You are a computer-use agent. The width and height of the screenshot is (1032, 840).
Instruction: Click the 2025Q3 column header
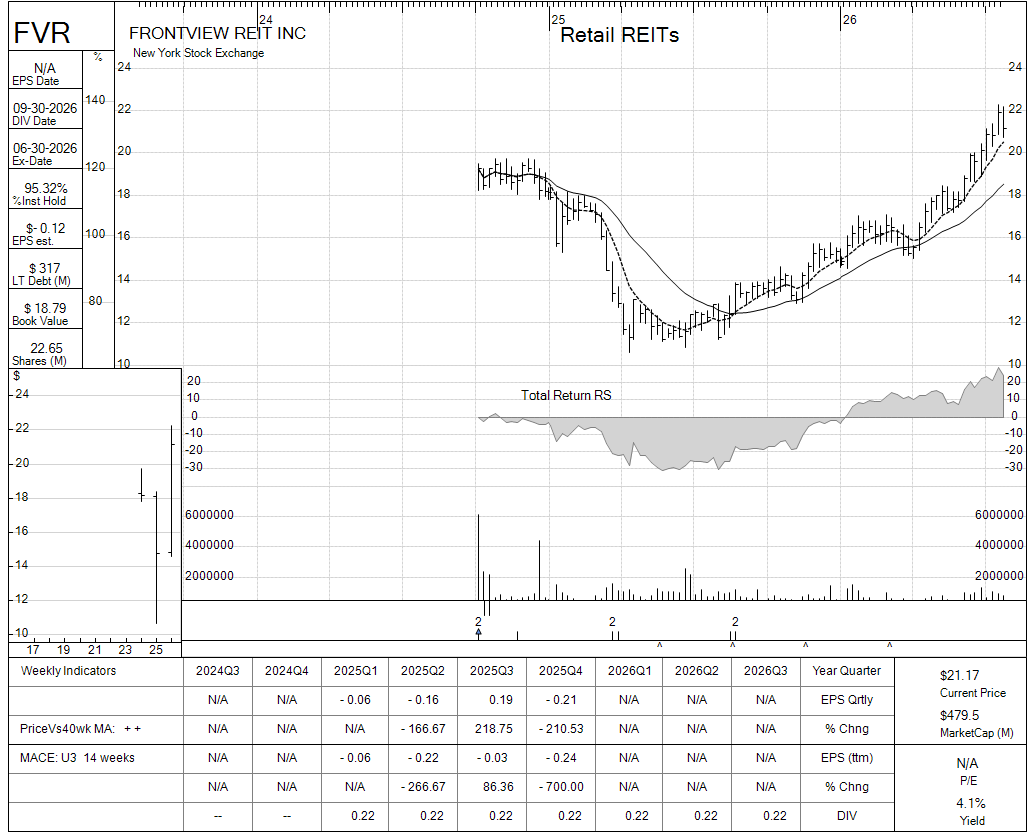(492, 671)
